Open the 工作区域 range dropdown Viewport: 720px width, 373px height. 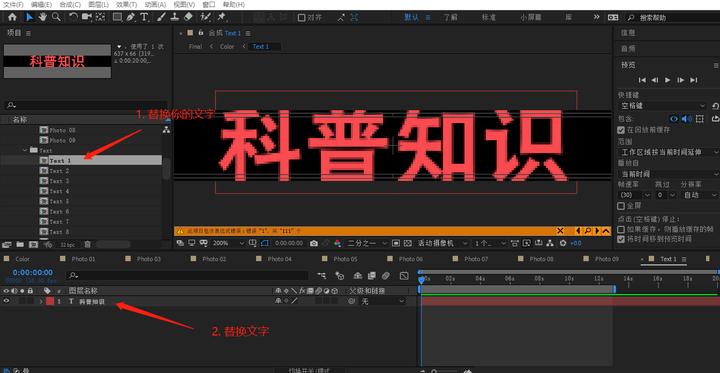click(x=669, y=152)
